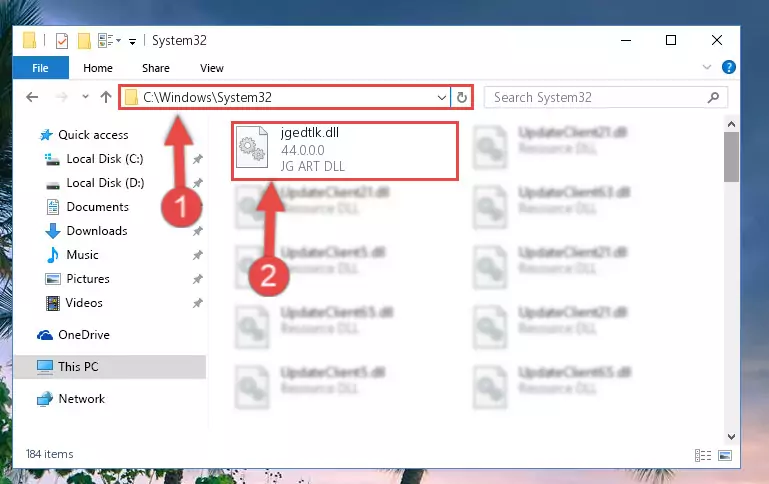Click the pin icon beside Downloads

point(198,231)
